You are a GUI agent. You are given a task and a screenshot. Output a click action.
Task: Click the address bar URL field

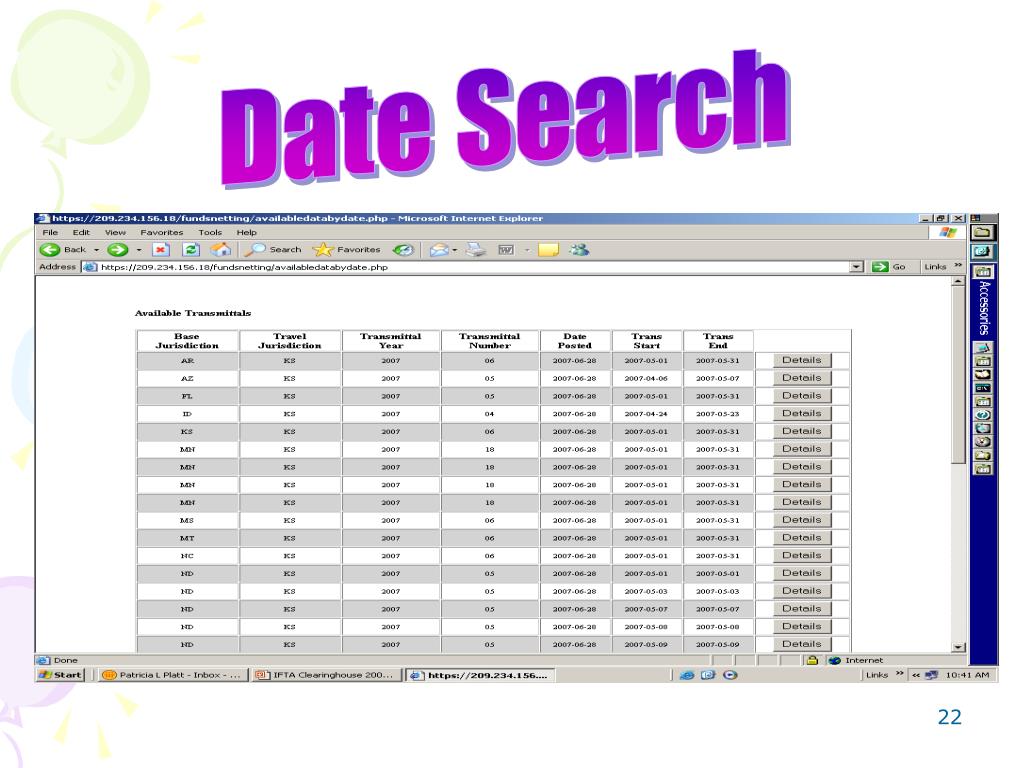473,267
